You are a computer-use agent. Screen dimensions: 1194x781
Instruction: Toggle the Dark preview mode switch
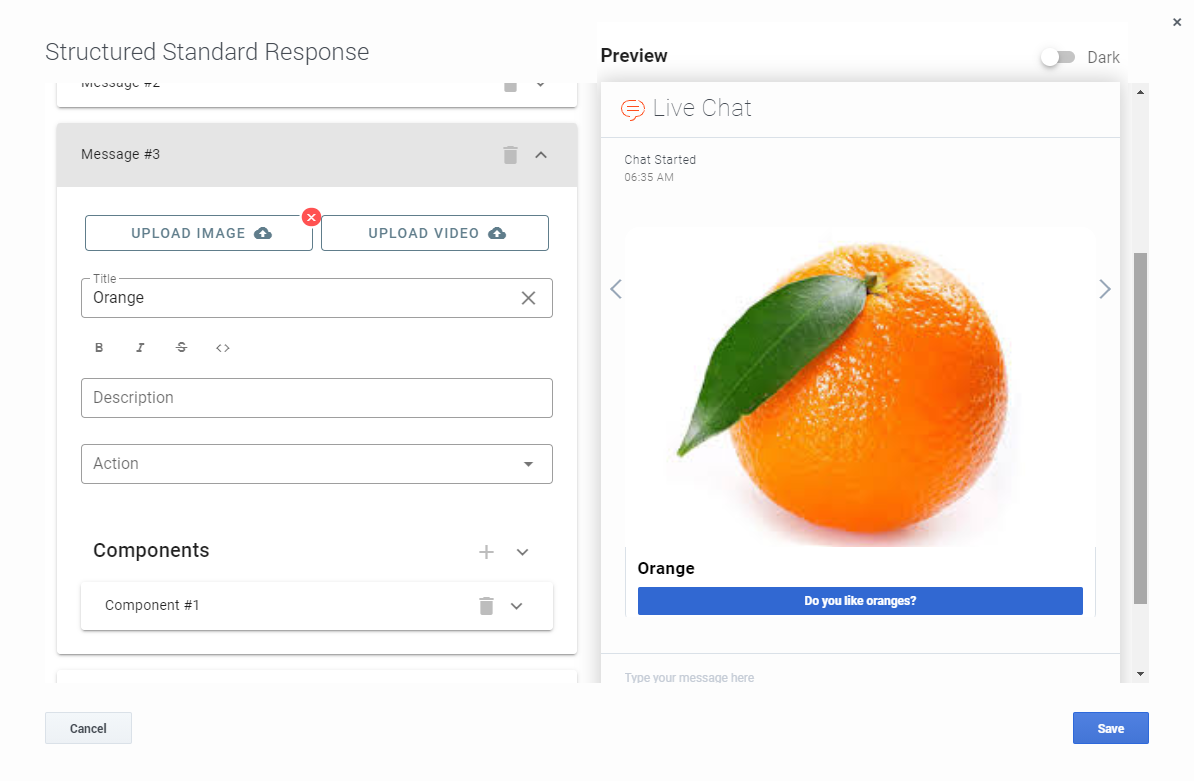click(x=1057, y=57)
